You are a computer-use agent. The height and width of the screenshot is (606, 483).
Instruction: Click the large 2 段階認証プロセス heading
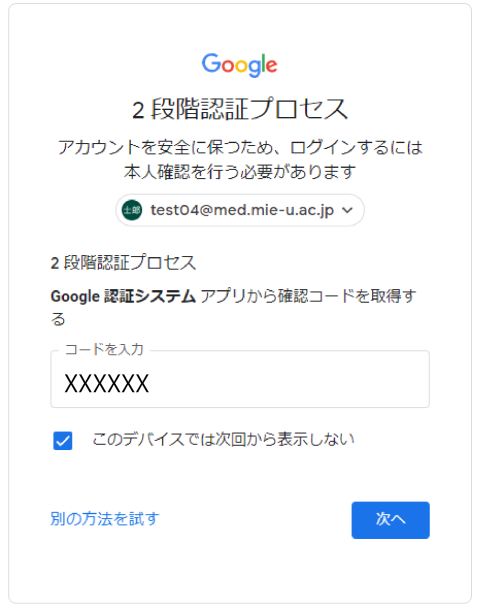pos(240,109)
